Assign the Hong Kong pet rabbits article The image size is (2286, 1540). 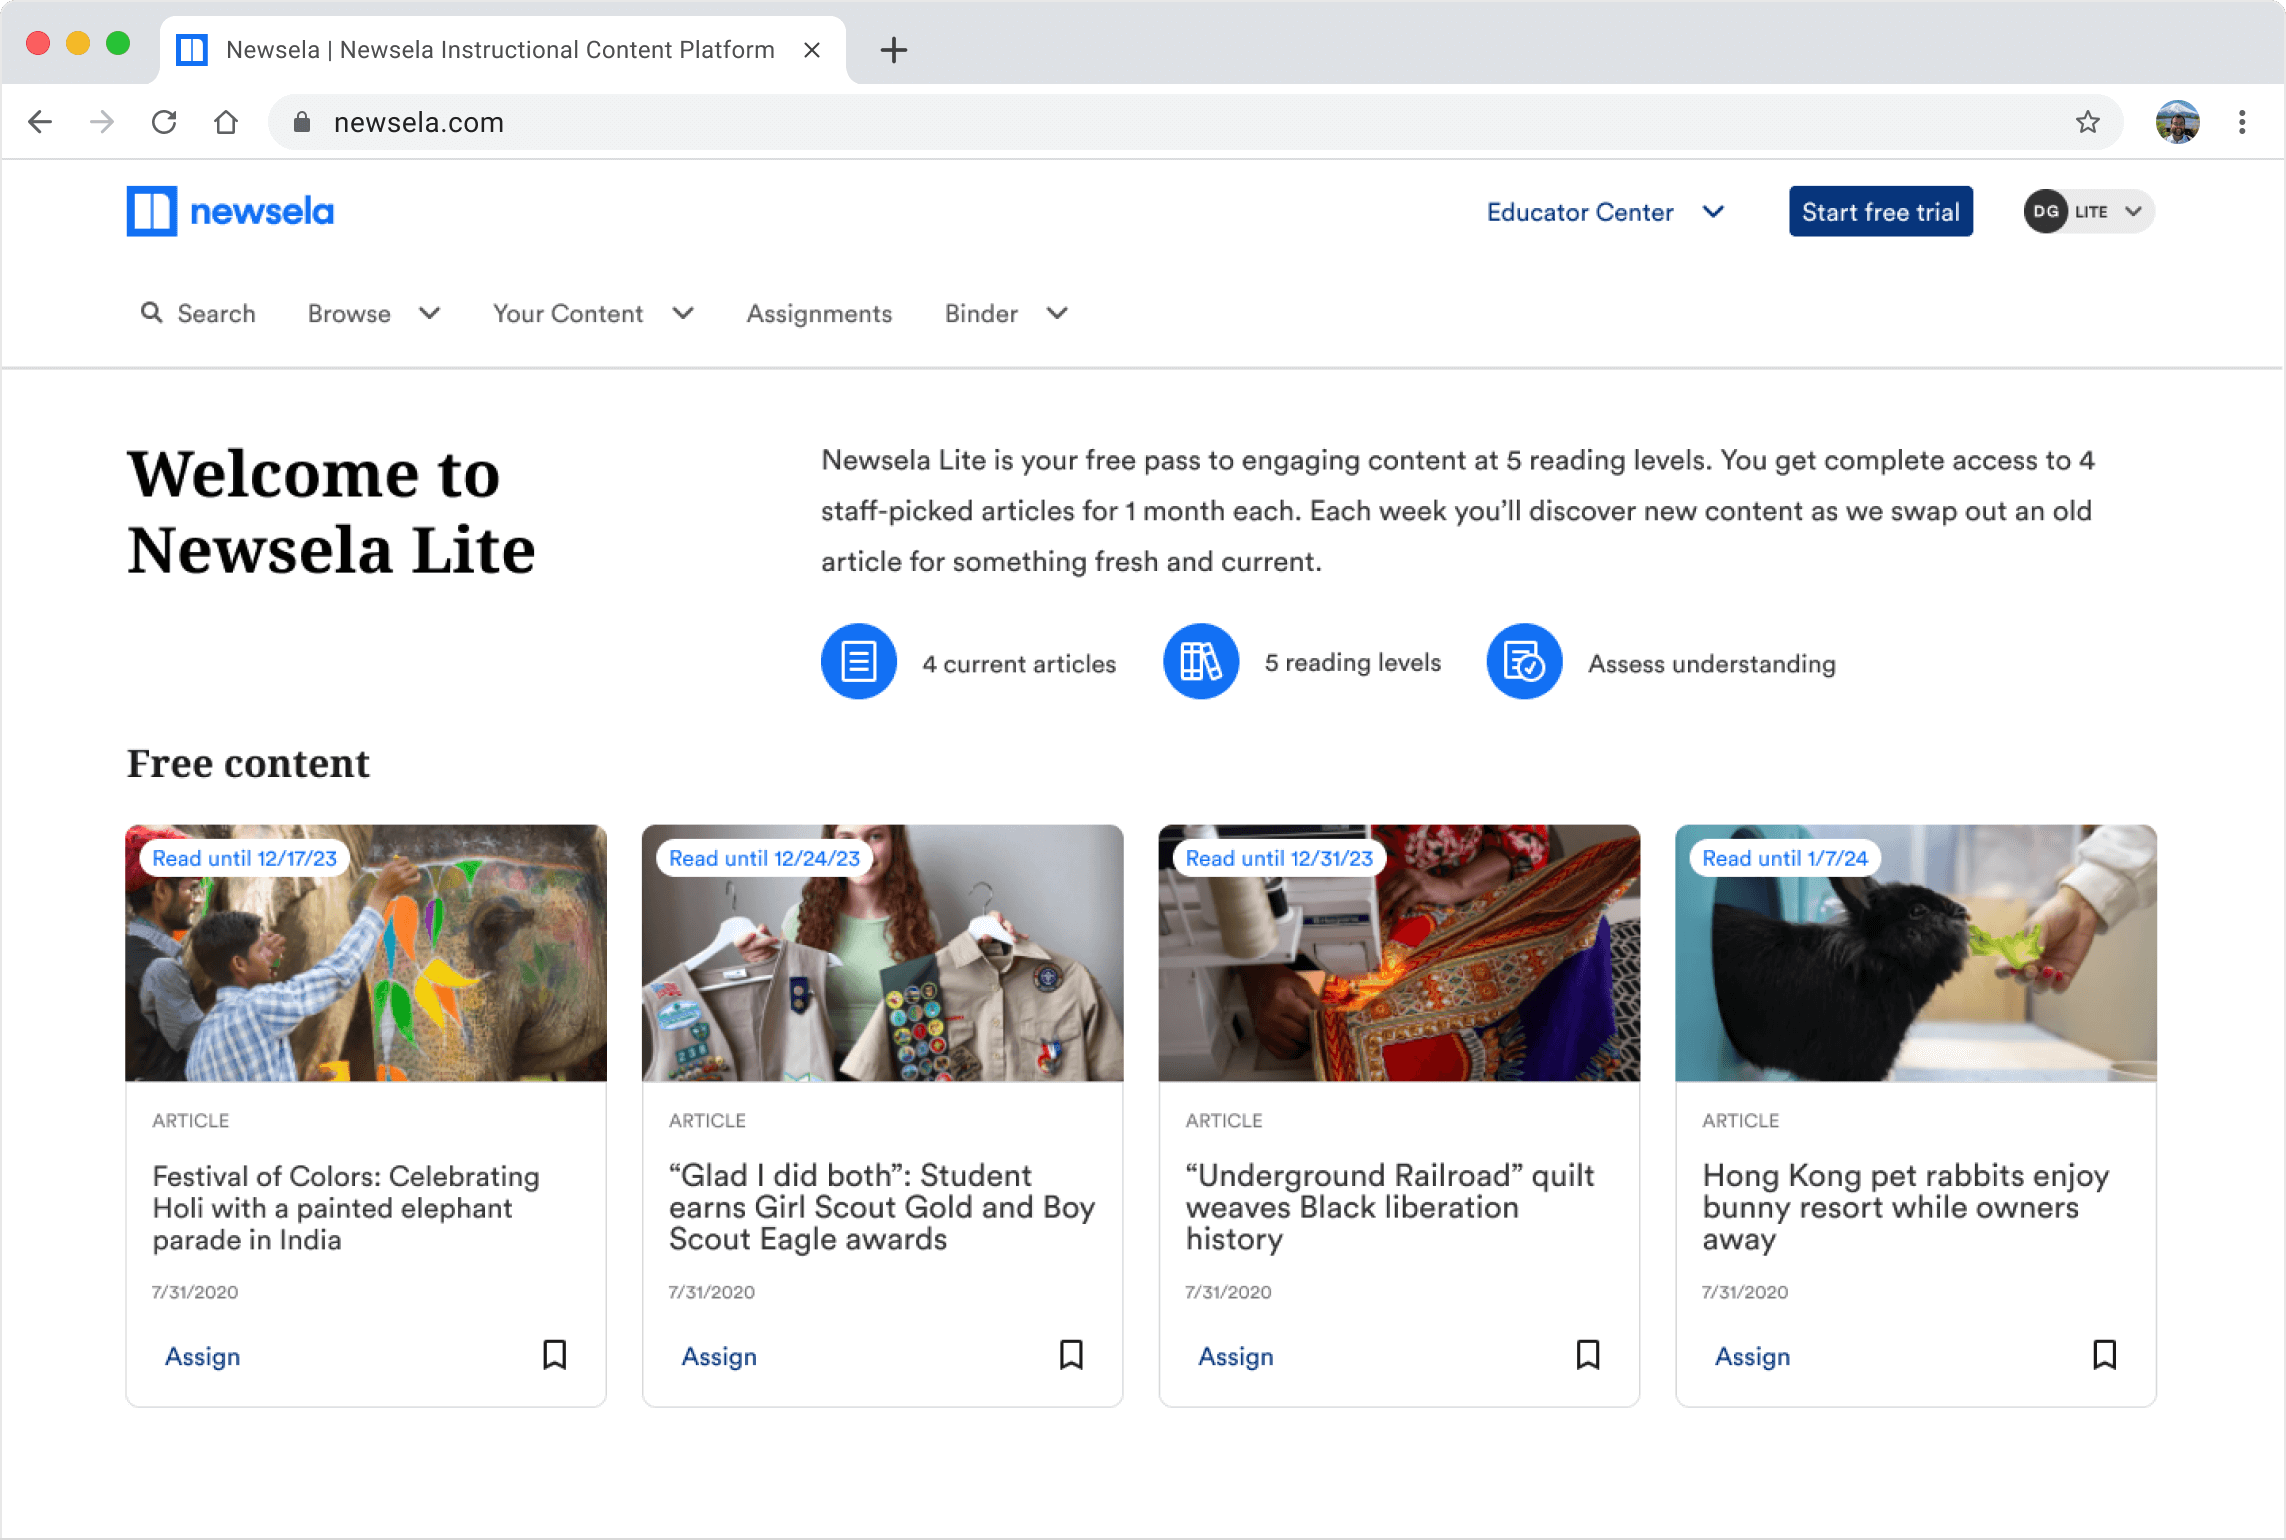(x=1752, y=1356)
